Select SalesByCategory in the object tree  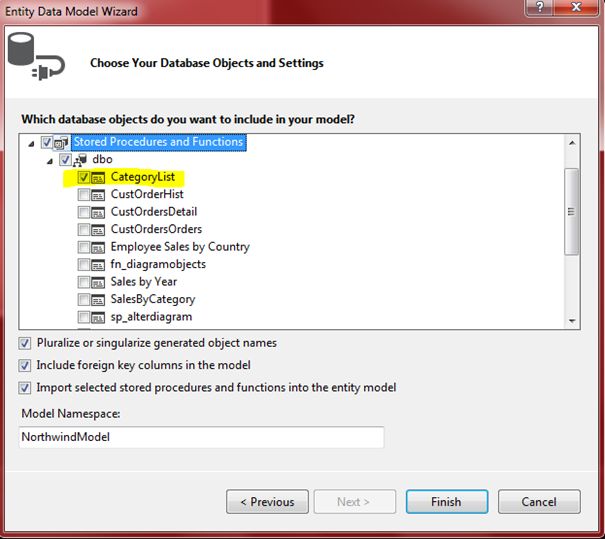click(x=153, y=299)
